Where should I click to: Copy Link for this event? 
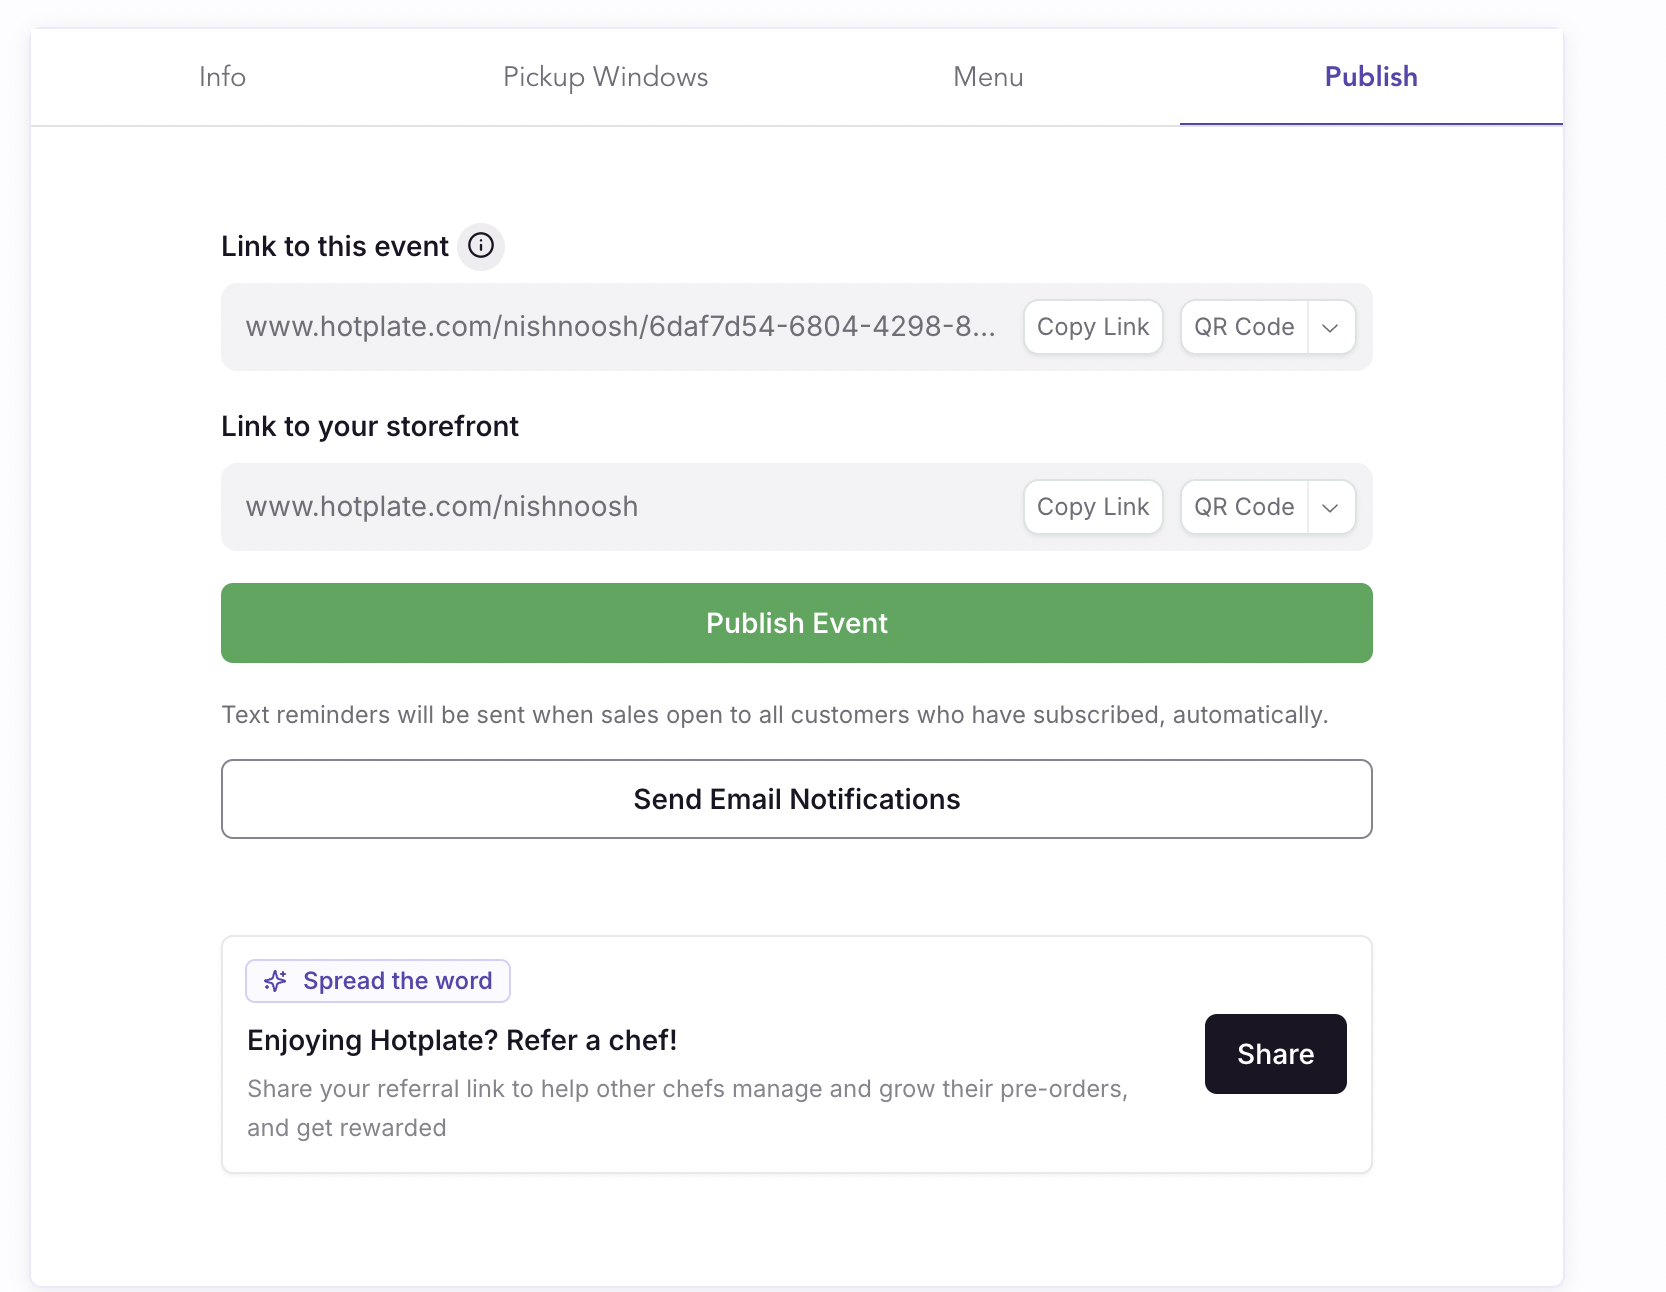[1093, 327]
